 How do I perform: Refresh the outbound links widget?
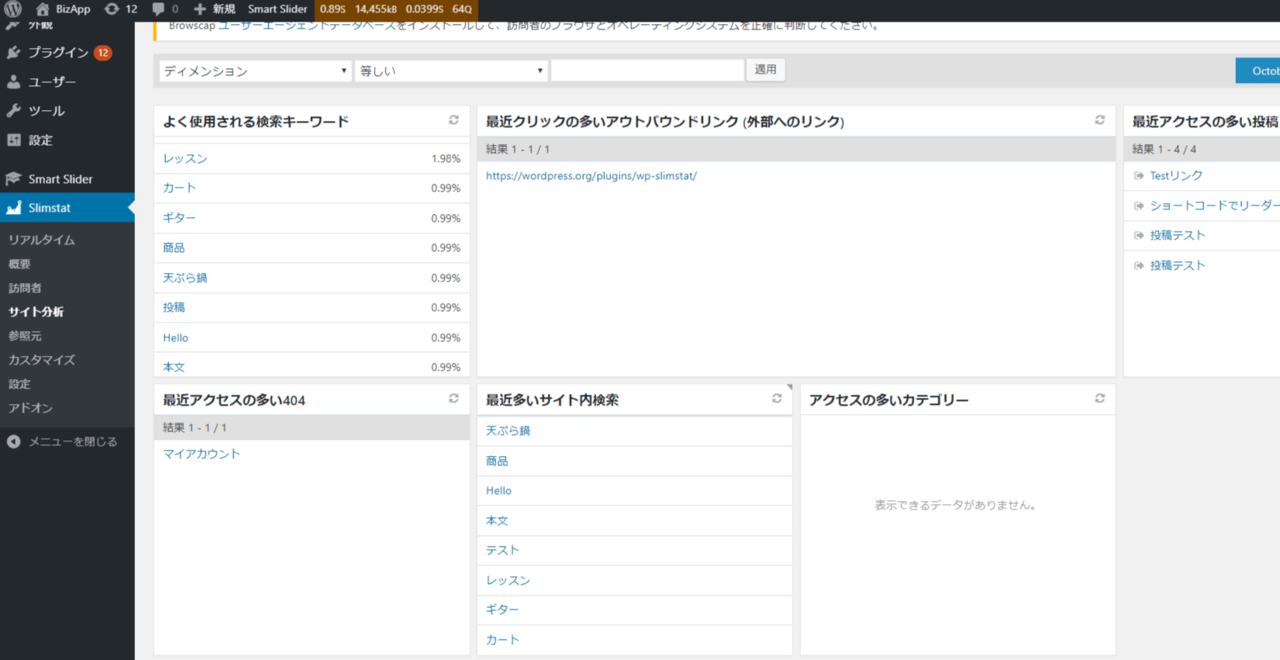pos(1099,120)
